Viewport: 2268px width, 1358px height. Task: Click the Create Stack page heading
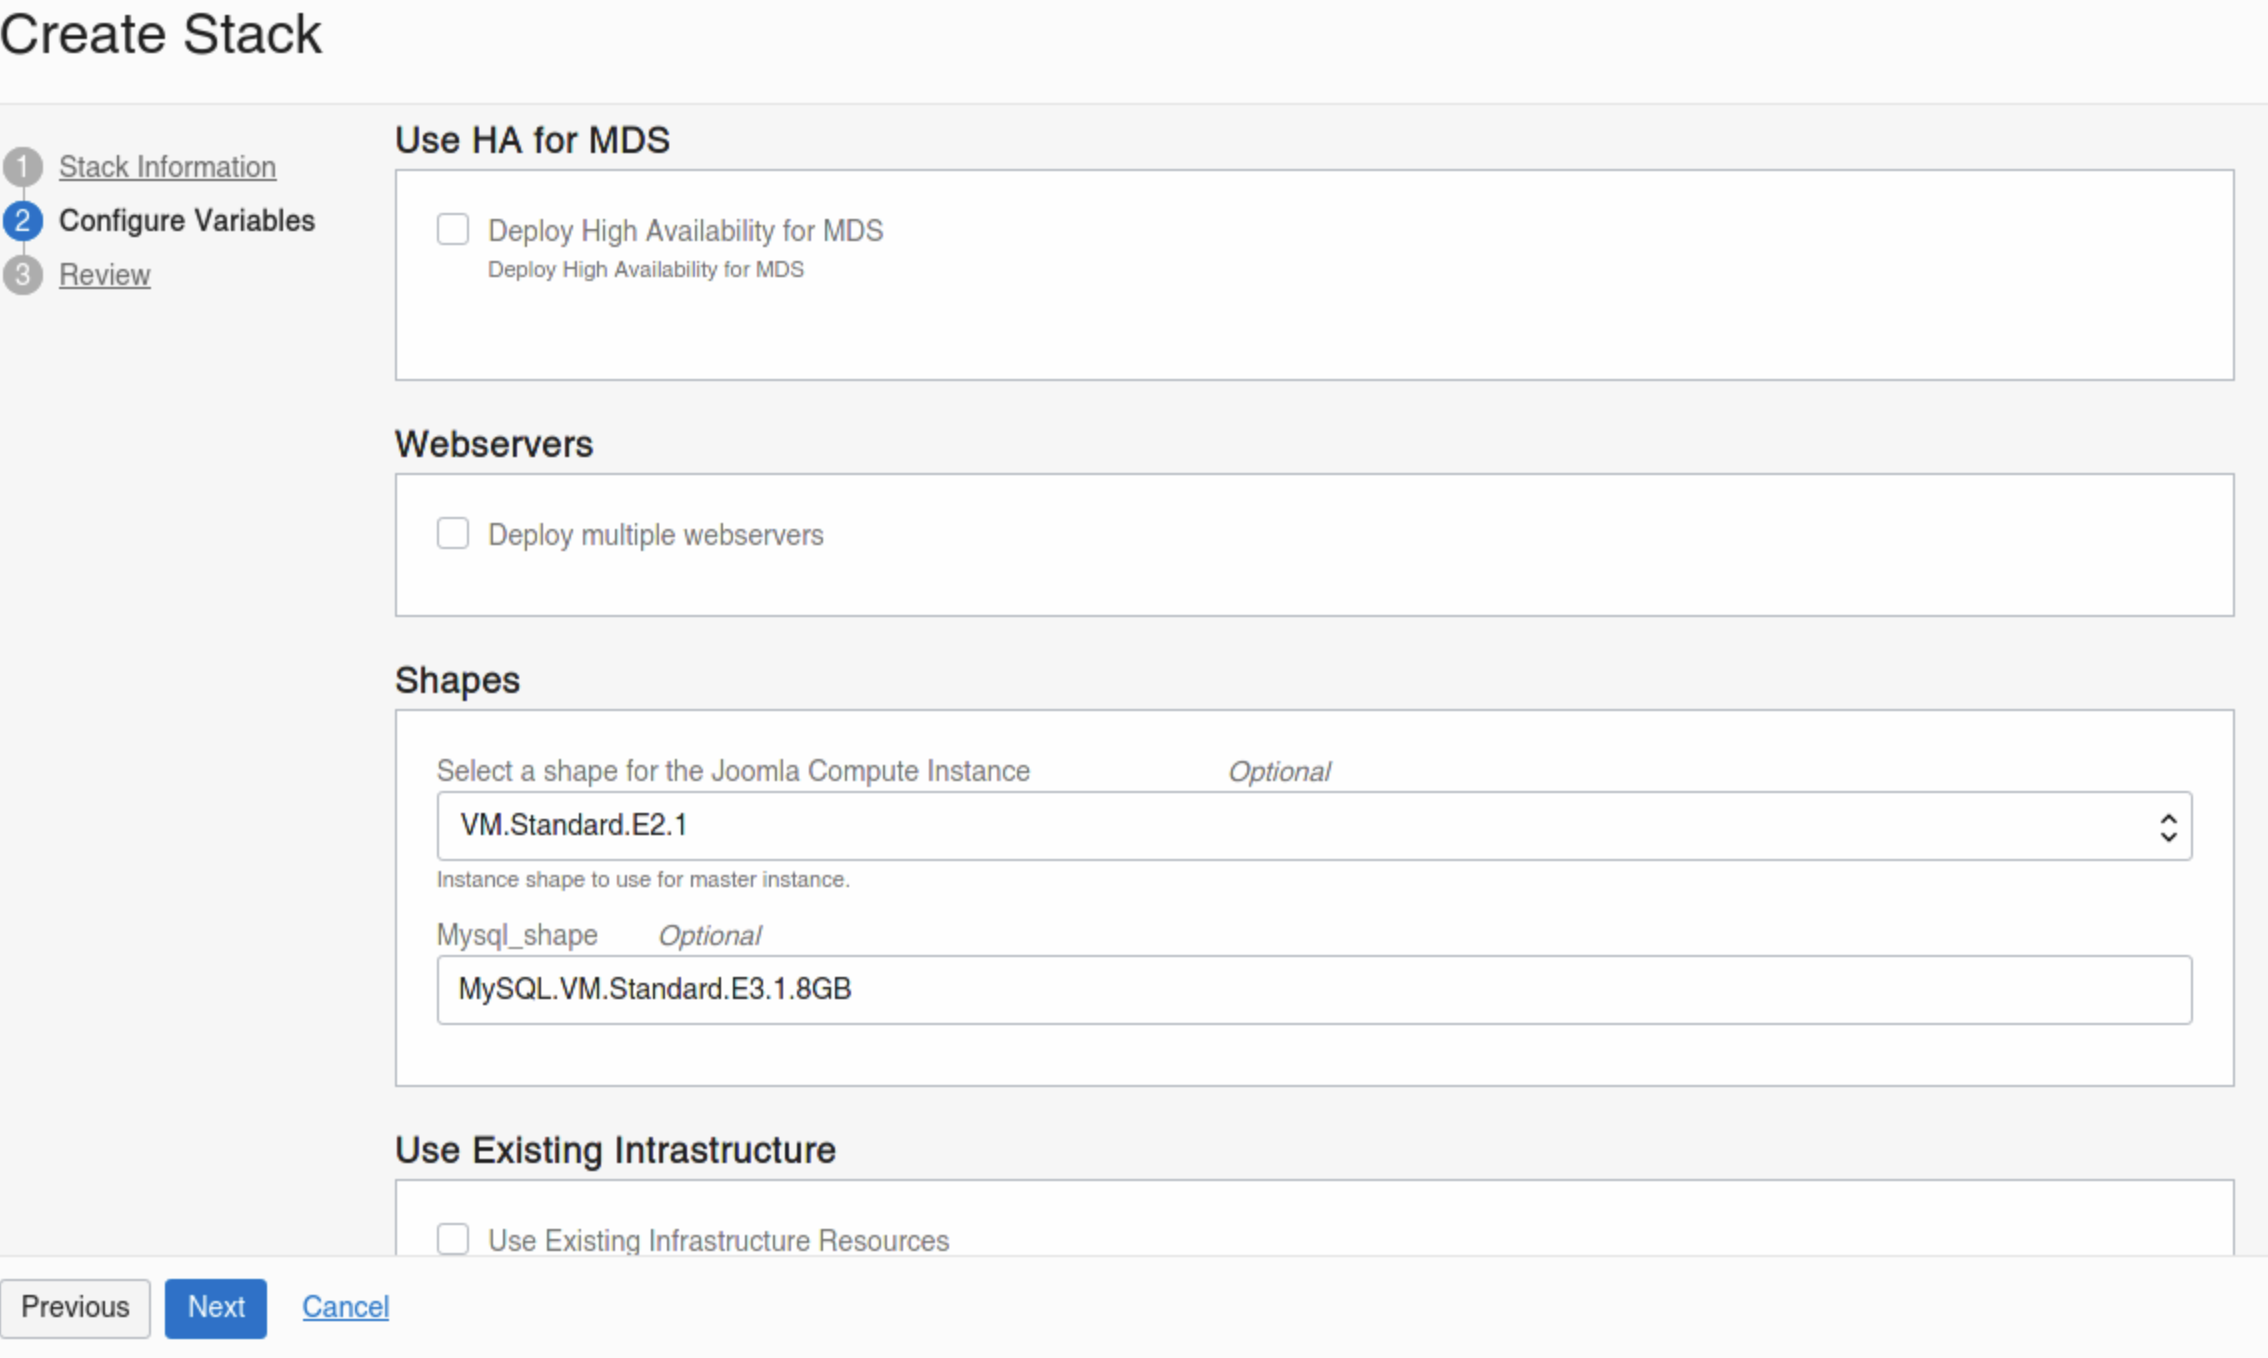[160, 35]
